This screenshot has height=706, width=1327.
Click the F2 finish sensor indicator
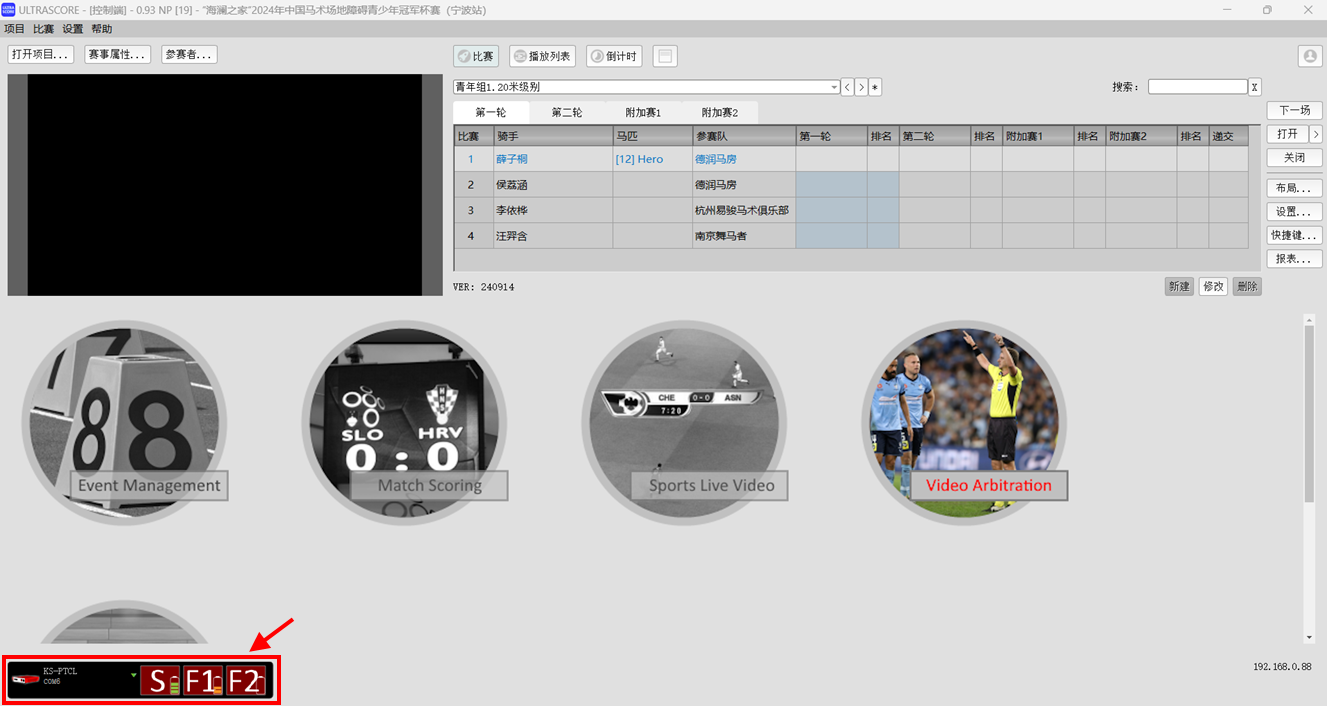pyautogui.click(x=246, y=681)
